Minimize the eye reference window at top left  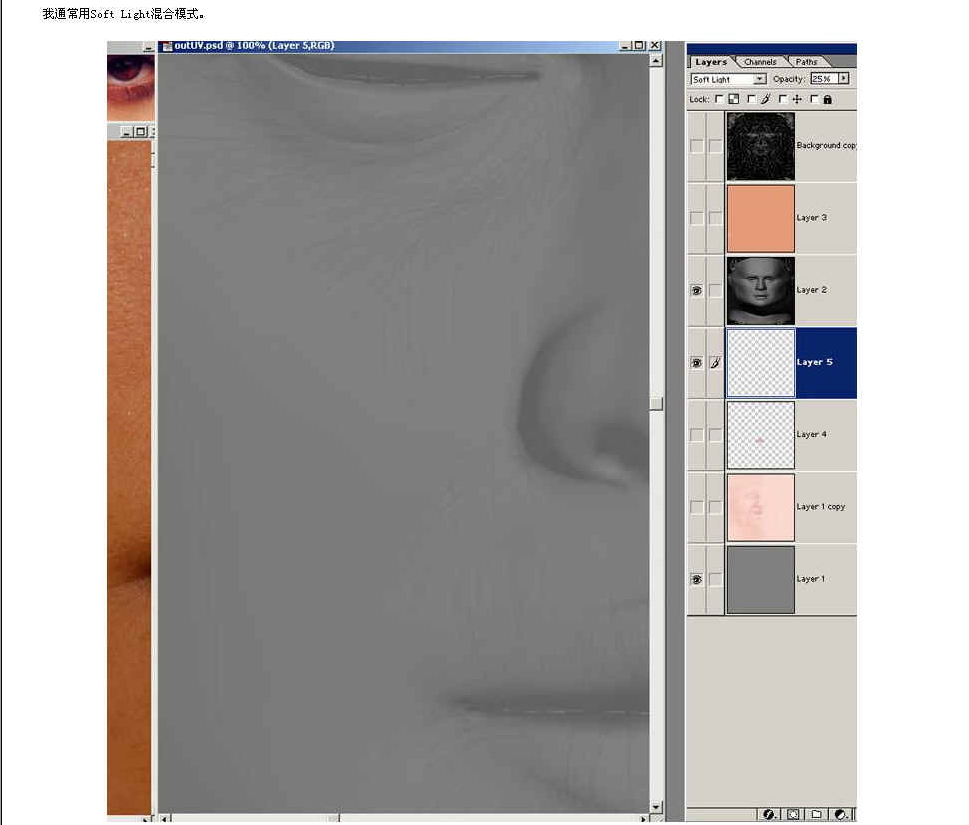[x=148, y=47]
